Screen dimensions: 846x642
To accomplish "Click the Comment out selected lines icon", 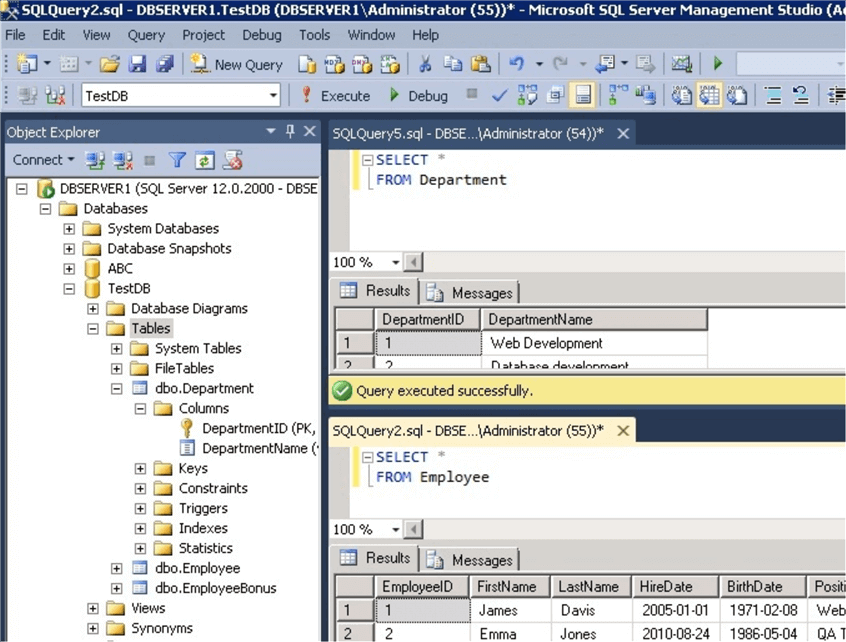I will click(x=773, y=95).
